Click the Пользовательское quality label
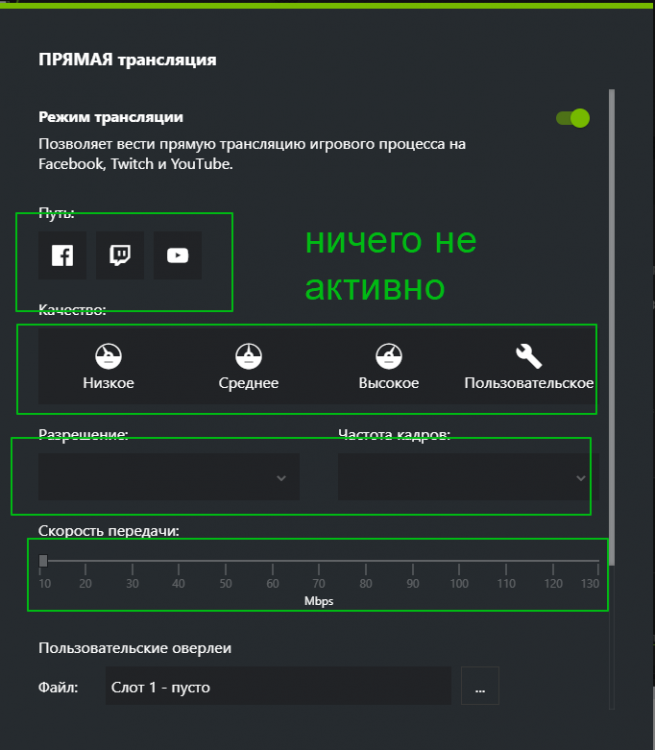The height and width of the screenshot is (750, 655). (x=529, y=383)
